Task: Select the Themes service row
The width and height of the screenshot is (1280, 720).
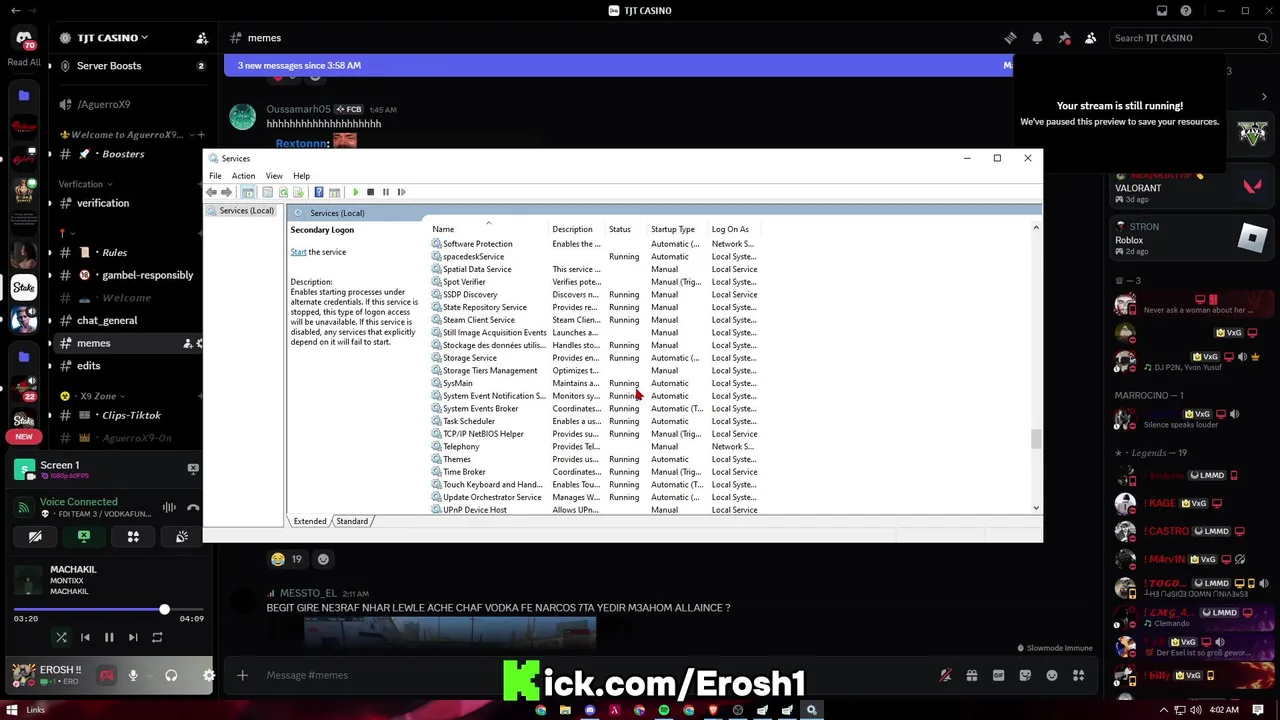Action: (x=596, y=459)
